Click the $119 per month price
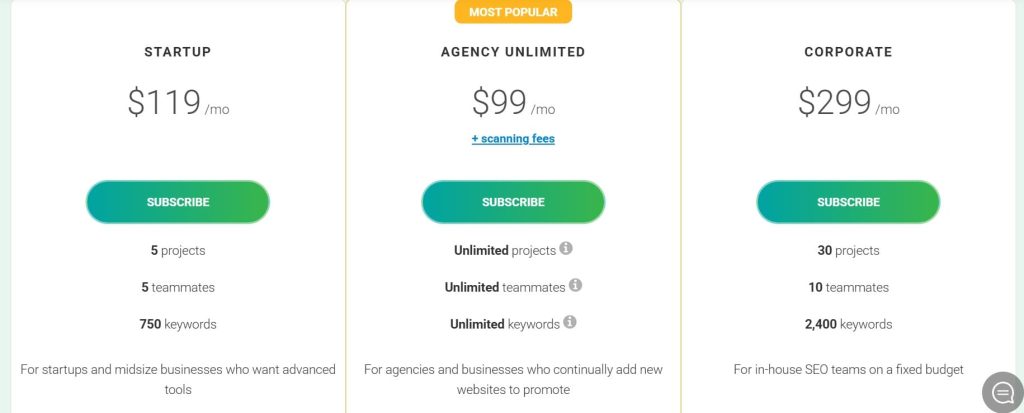1024x413 pixels. (x=178, y=102)
